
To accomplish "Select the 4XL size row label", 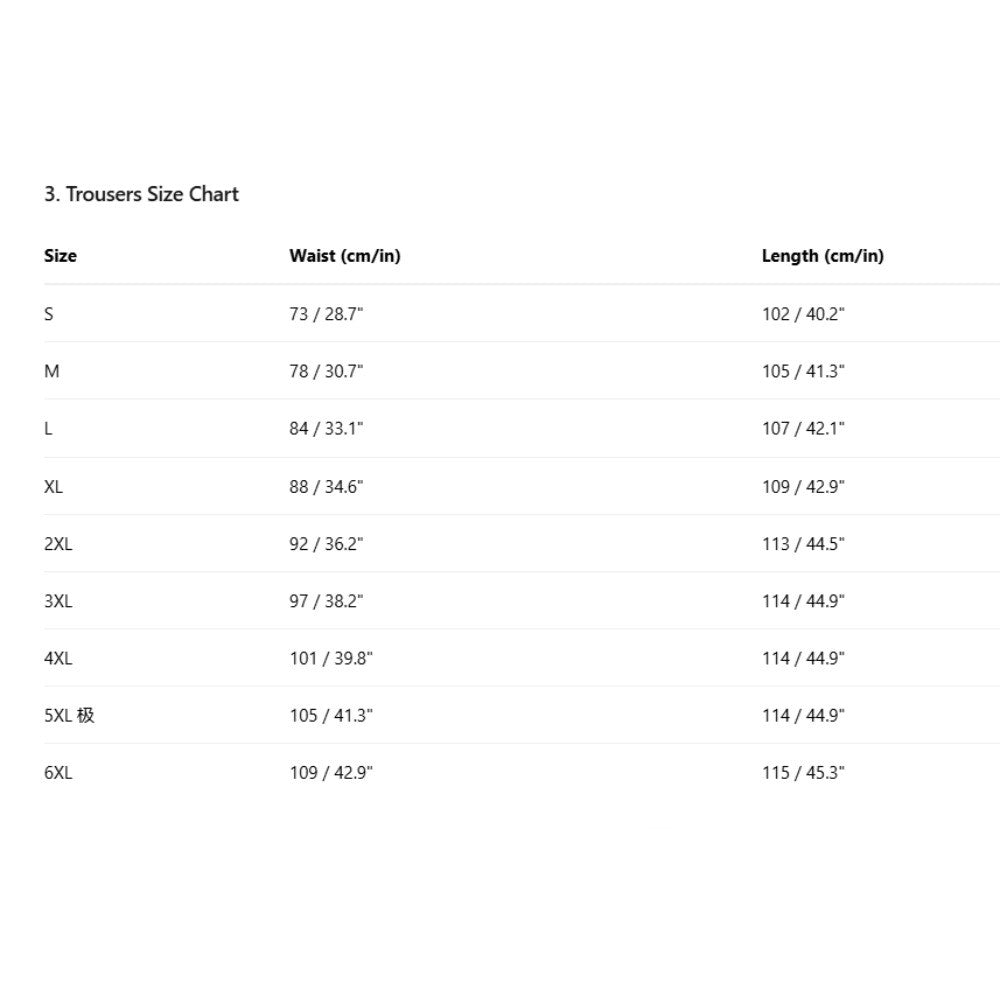I will [x=58, y=658].
